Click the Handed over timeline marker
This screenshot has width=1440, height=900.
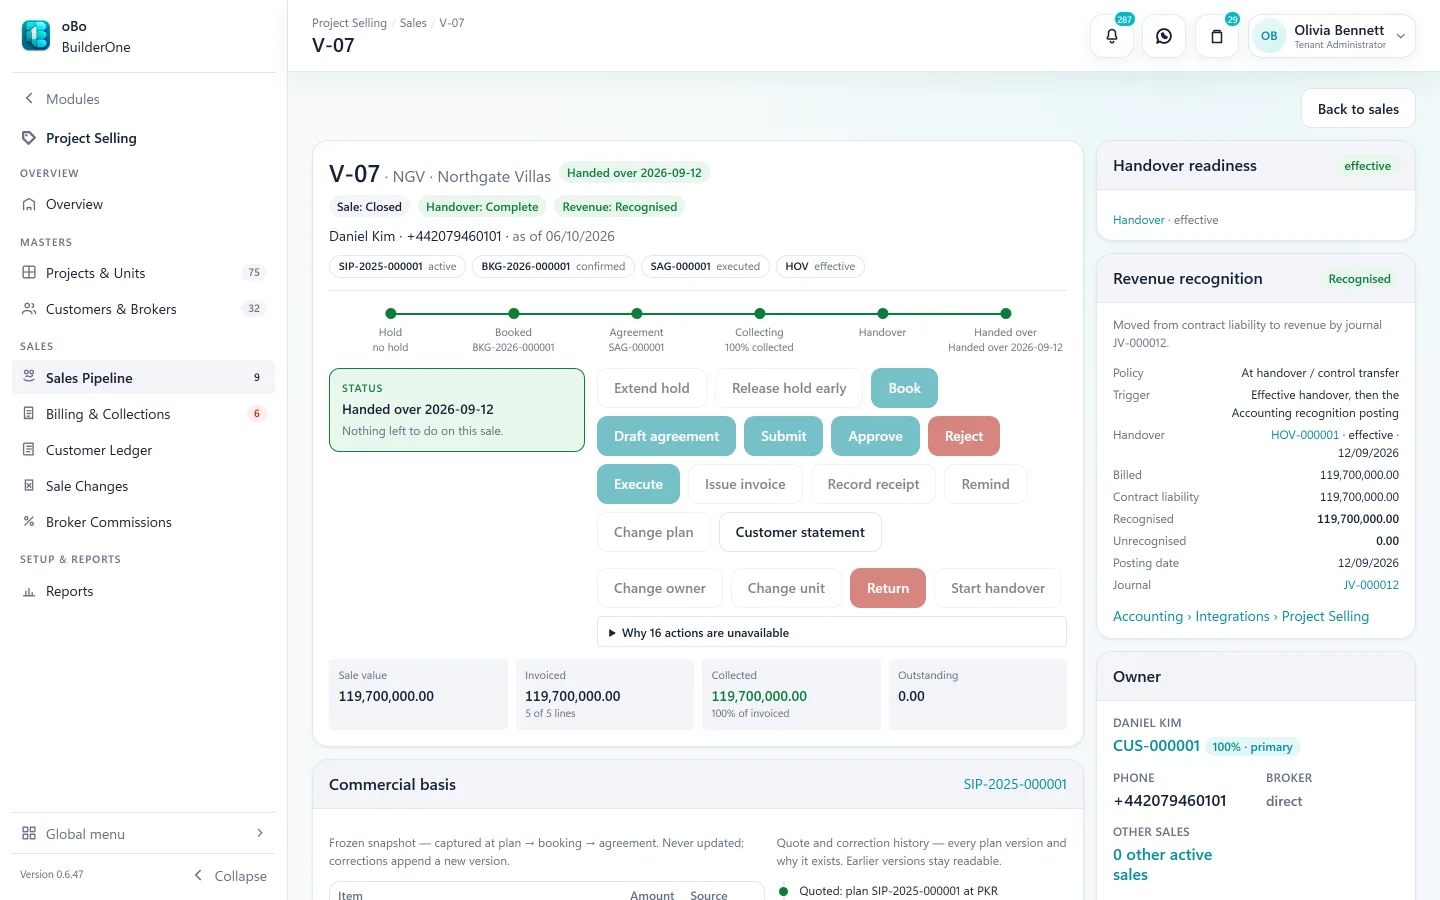1006,314
